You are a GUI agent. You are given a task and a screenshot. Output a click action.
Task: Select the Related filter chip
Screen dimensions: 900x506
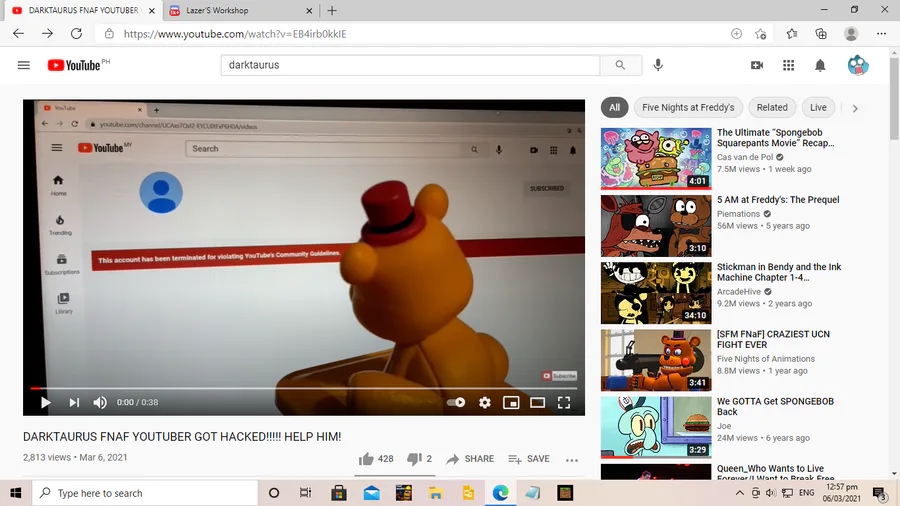(x=771, y=108)
